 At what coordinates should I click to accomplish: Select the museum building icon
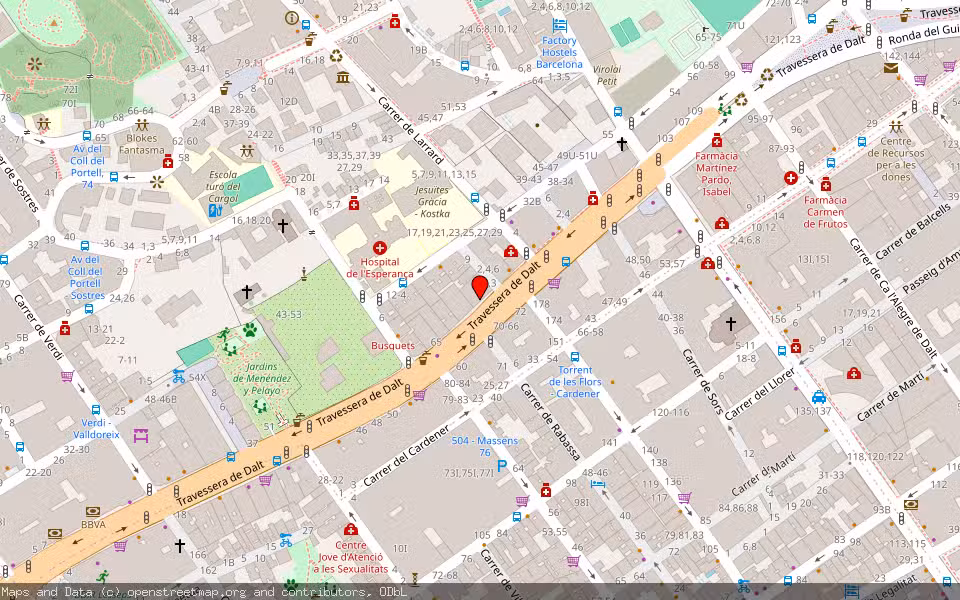(x=343, y=77)
